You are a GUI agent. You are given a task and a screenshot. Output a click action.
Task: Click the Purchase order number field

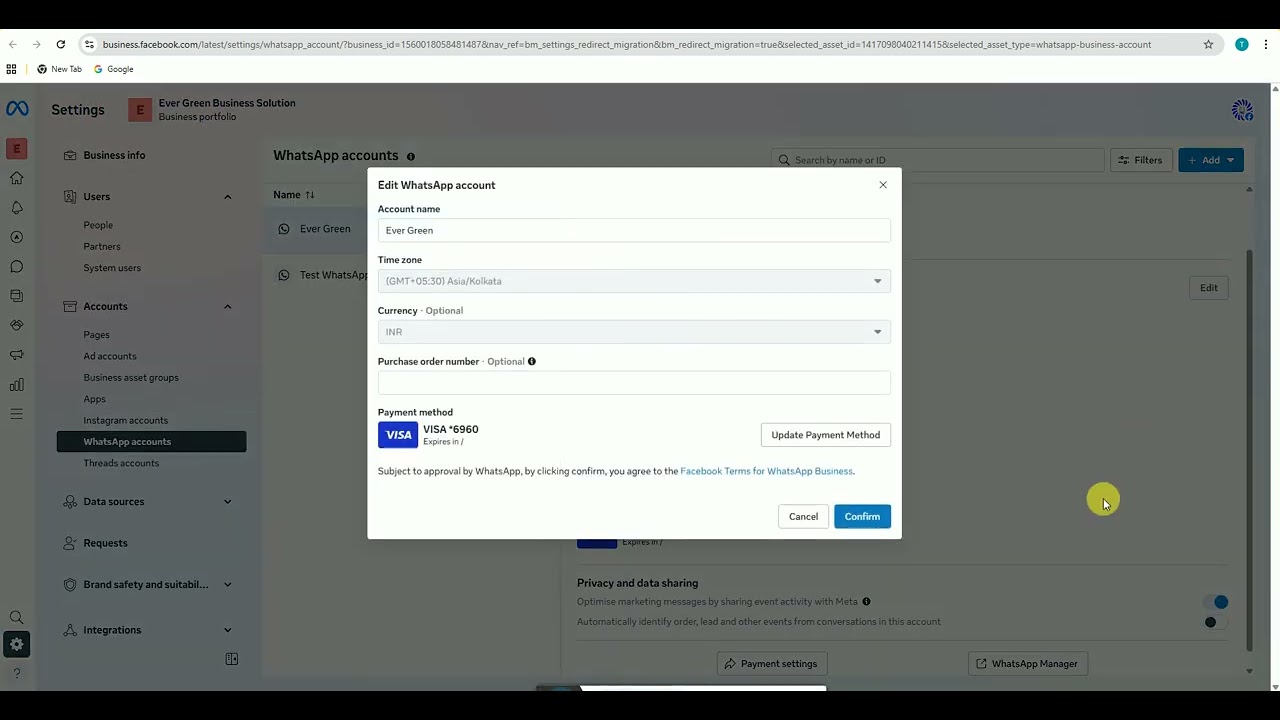click(x=634, y=383)
